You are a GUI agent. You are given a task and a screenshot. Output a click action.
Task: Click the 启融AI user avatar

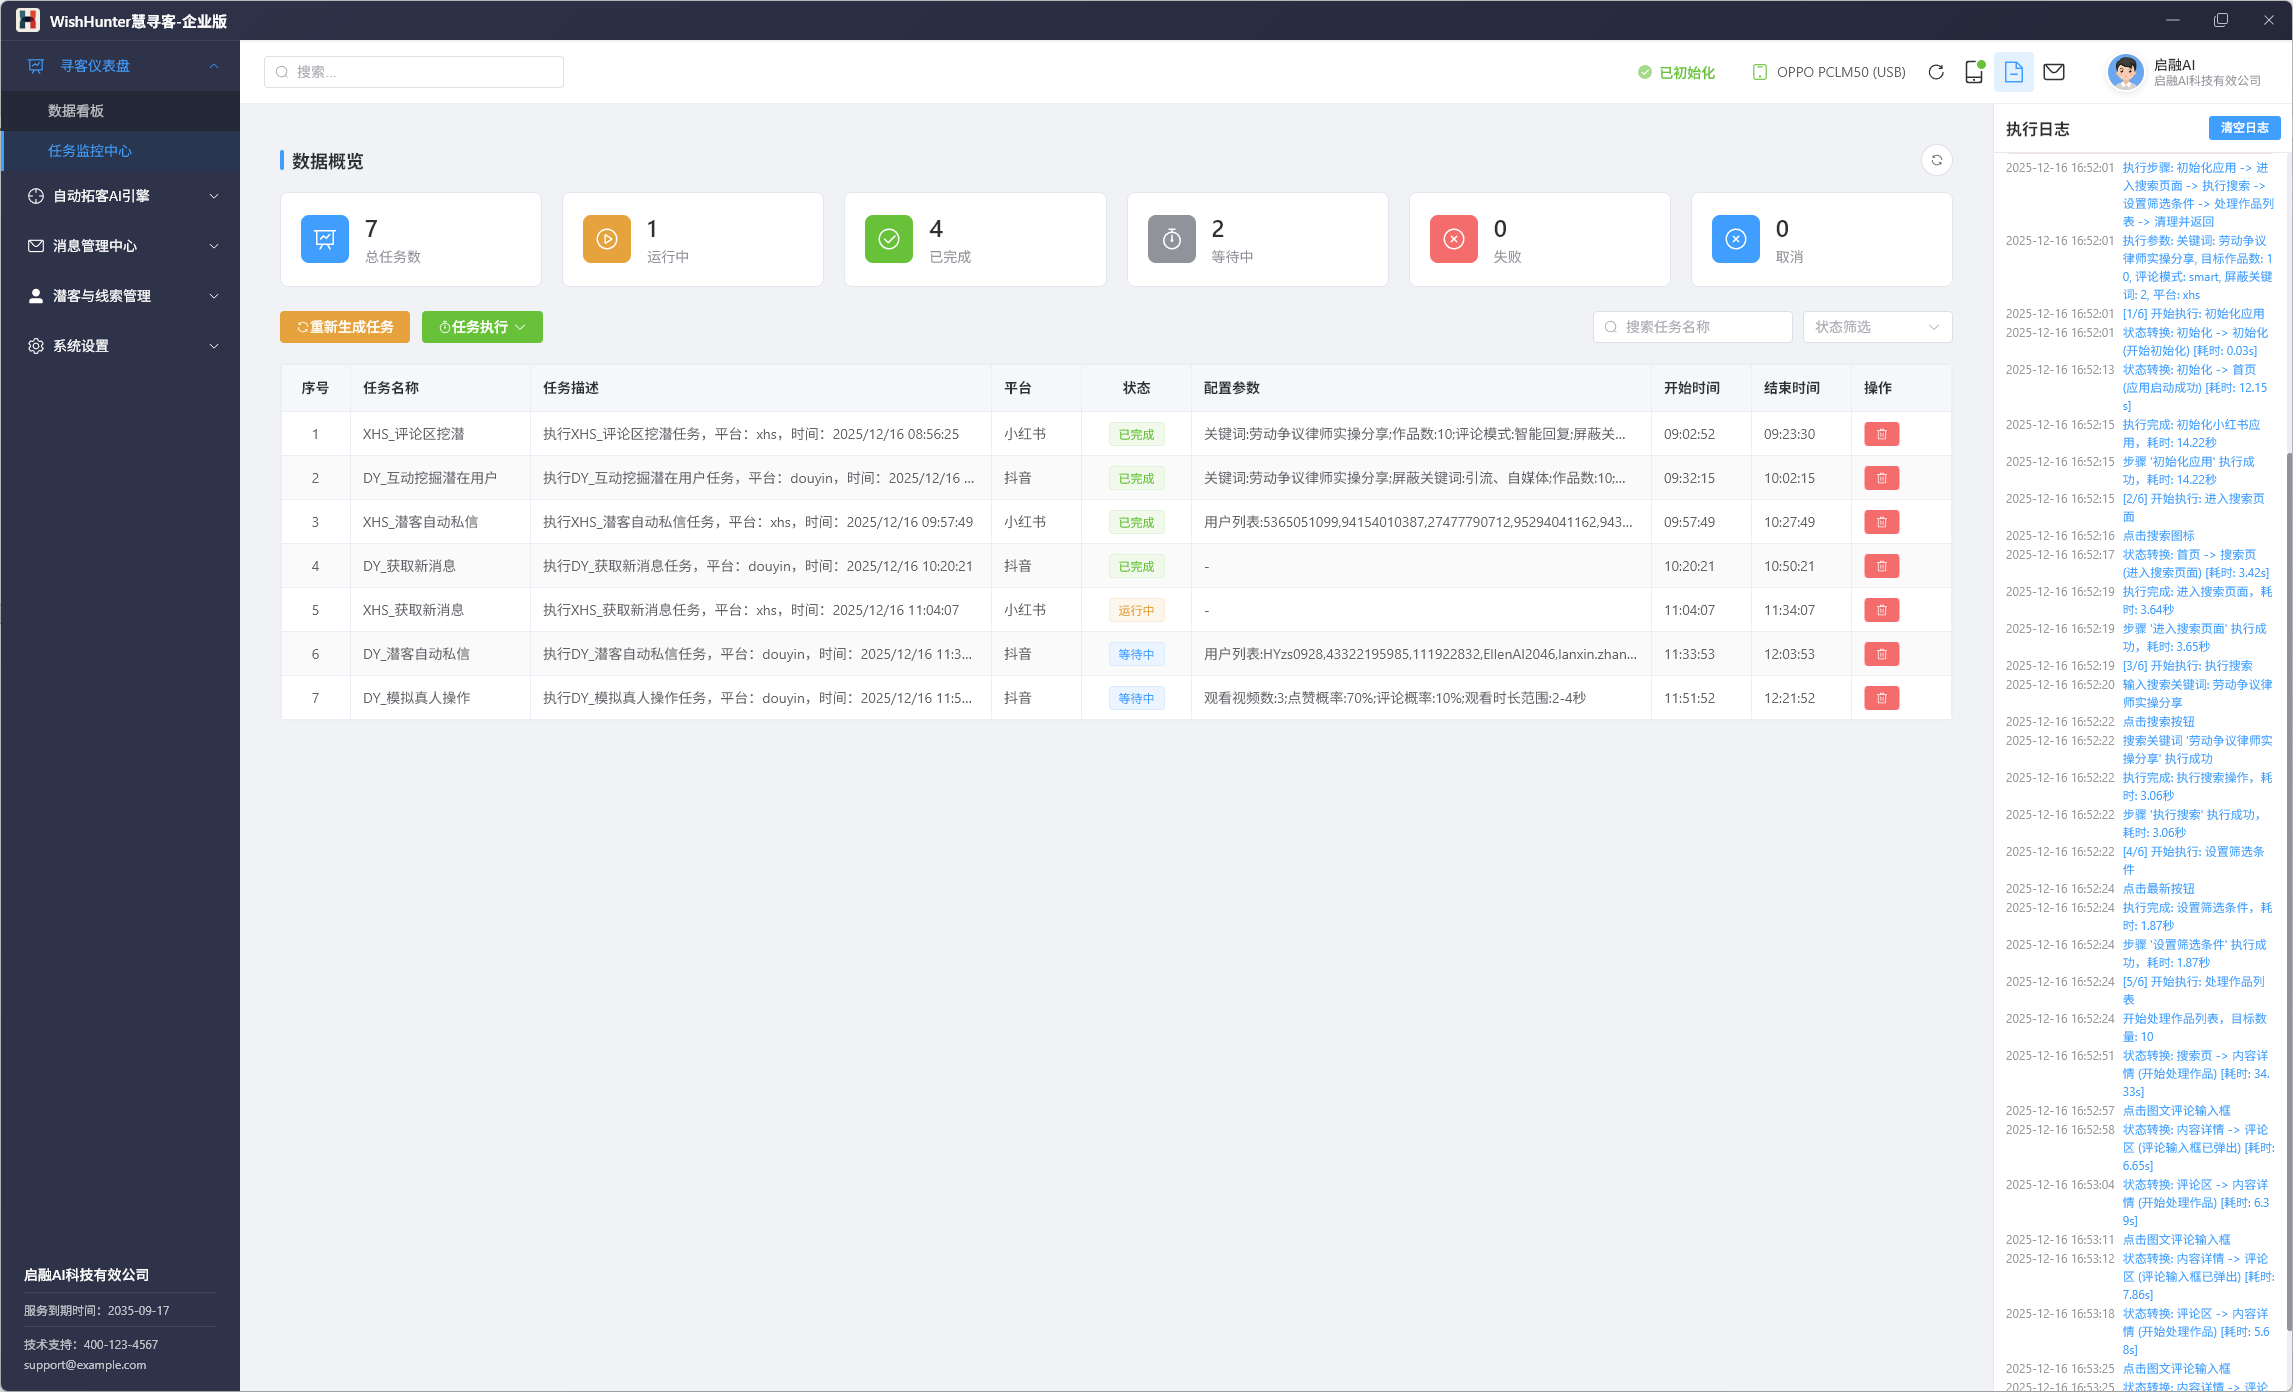click(2125, 72)
